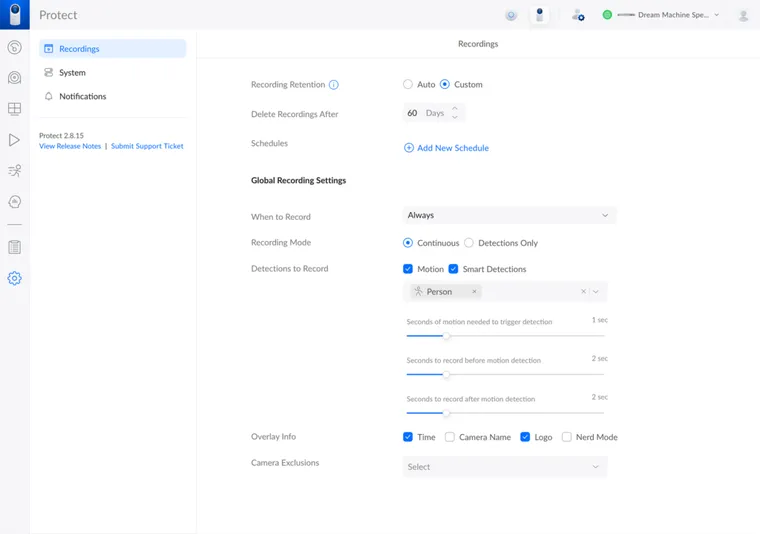
Task: Toggle the Time overlay checkbox
Action: click(408, 437)
